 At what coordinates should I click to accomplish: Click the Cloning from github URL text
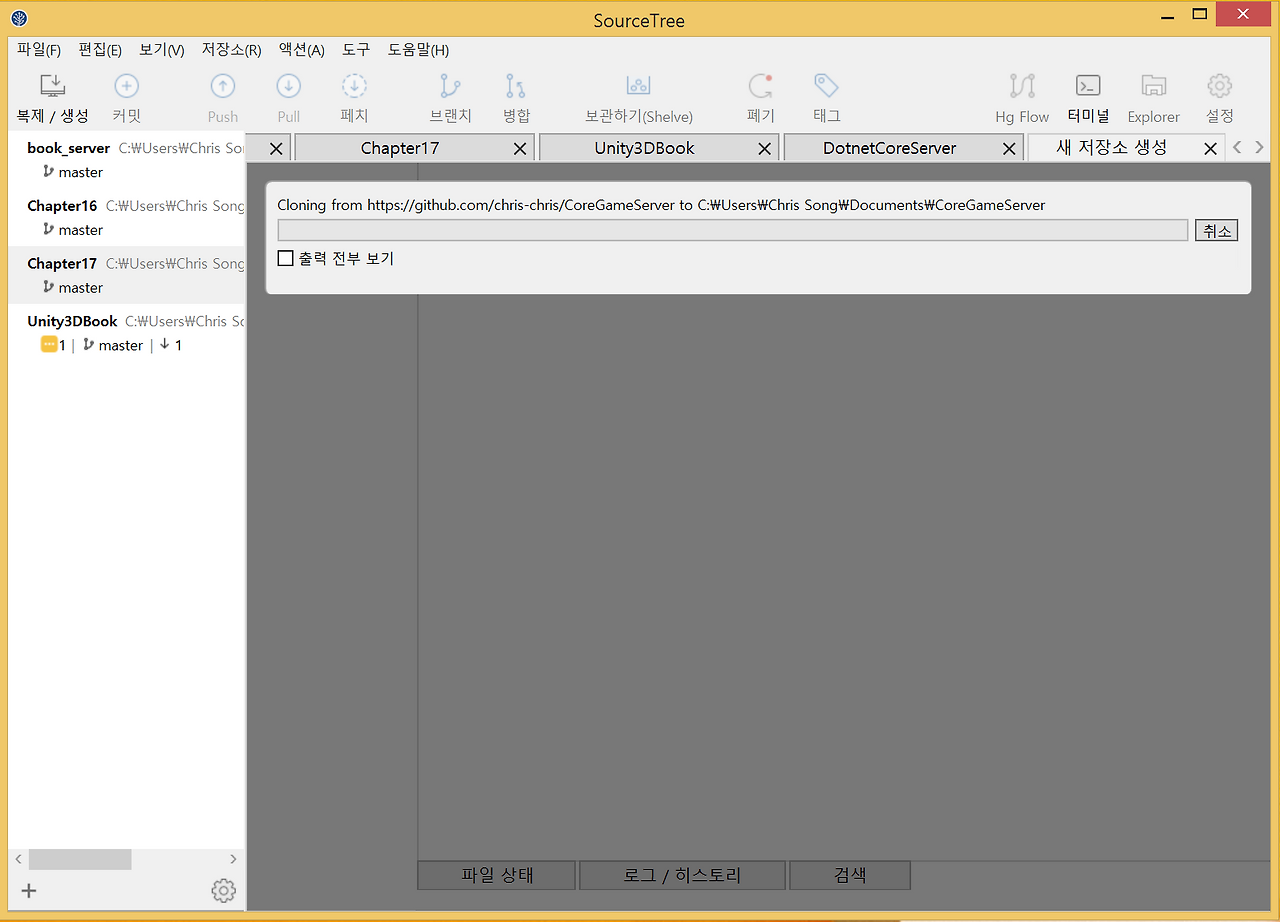tap(661, 205)
